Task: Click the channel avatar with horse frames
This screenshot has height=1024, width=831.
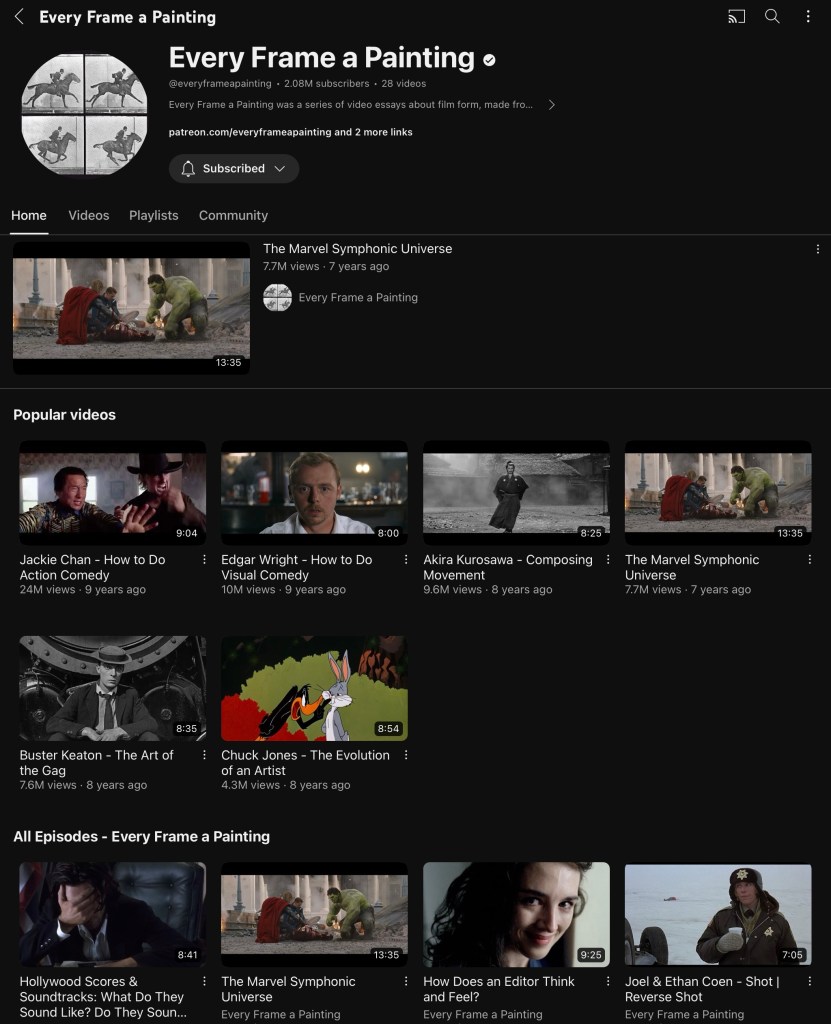Action: tap(84, 114)
